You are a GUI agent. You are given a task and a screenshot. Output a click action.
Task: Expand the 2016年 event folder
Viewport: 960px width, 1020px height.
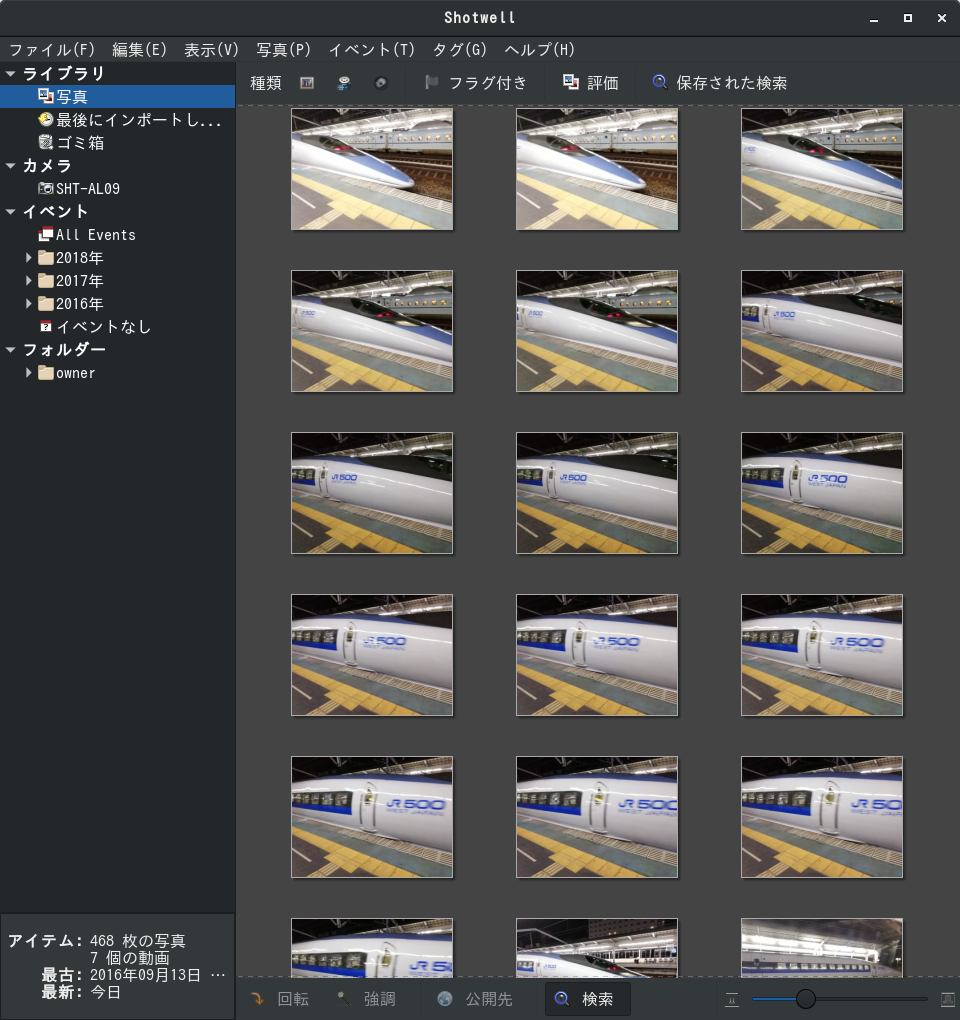tap(28, 304)
